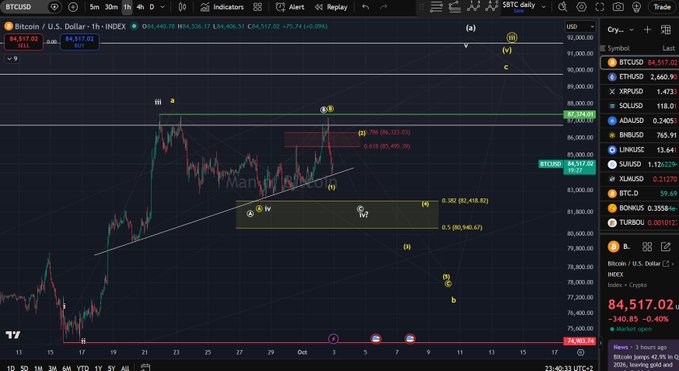Create an Alert
This screenshot has width=679, height=371.
[x=290, y=7]
